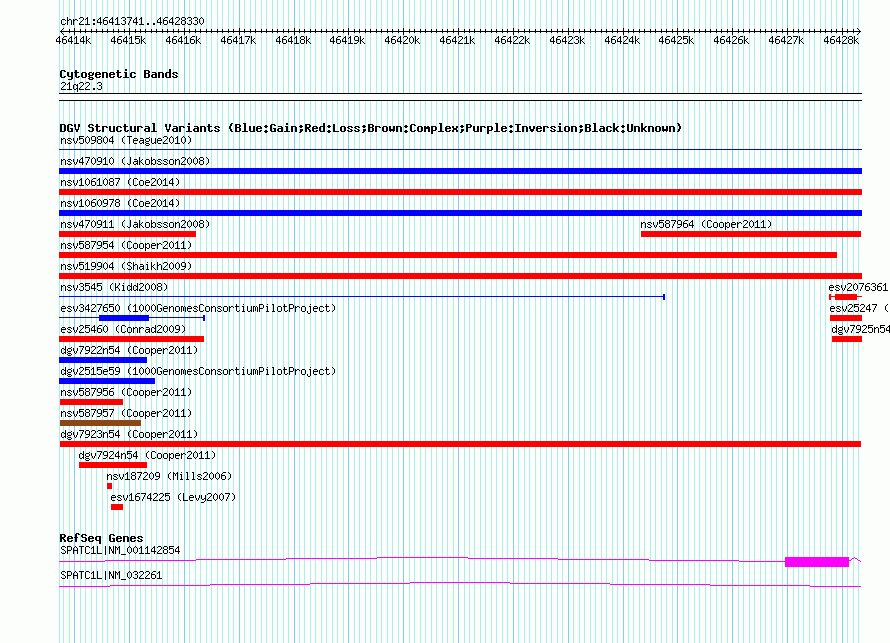Click the 21q22.3 band label
890x643 pixels.
81,86
